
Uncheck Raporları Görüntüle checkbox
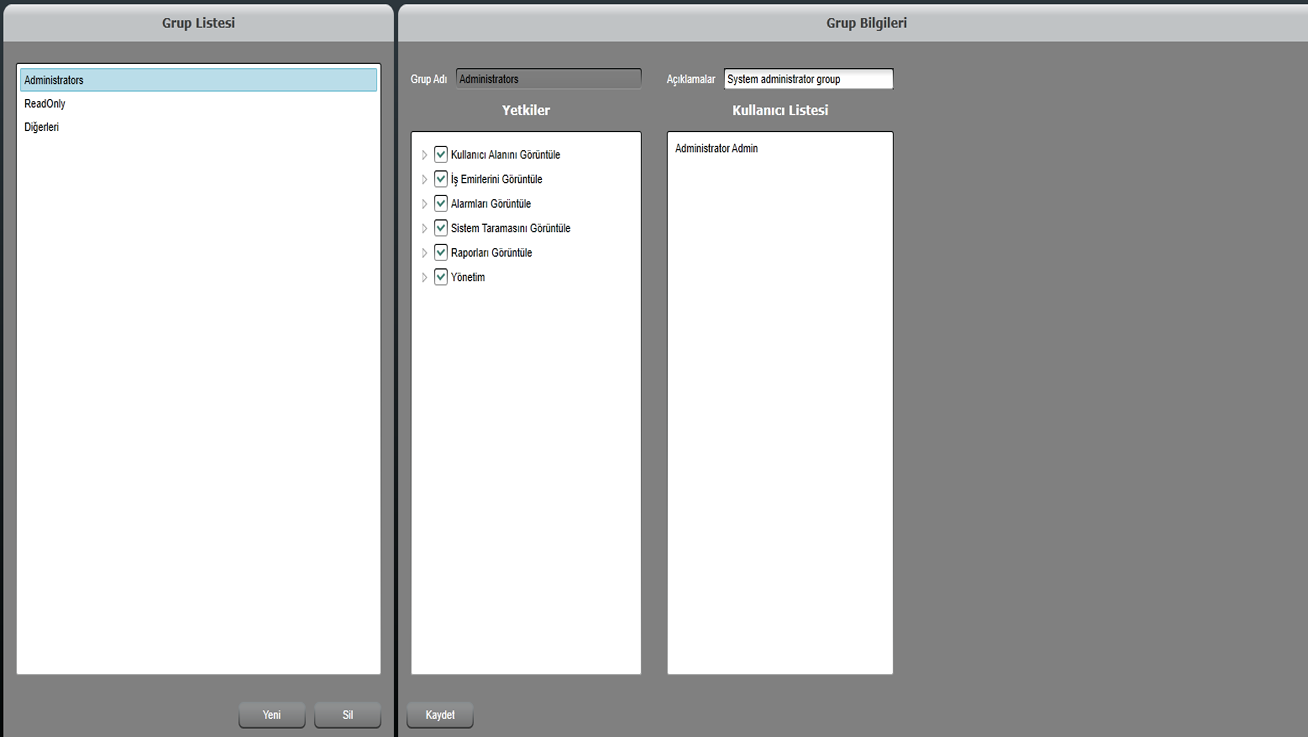pyautogui.click(x=441, y=253)
